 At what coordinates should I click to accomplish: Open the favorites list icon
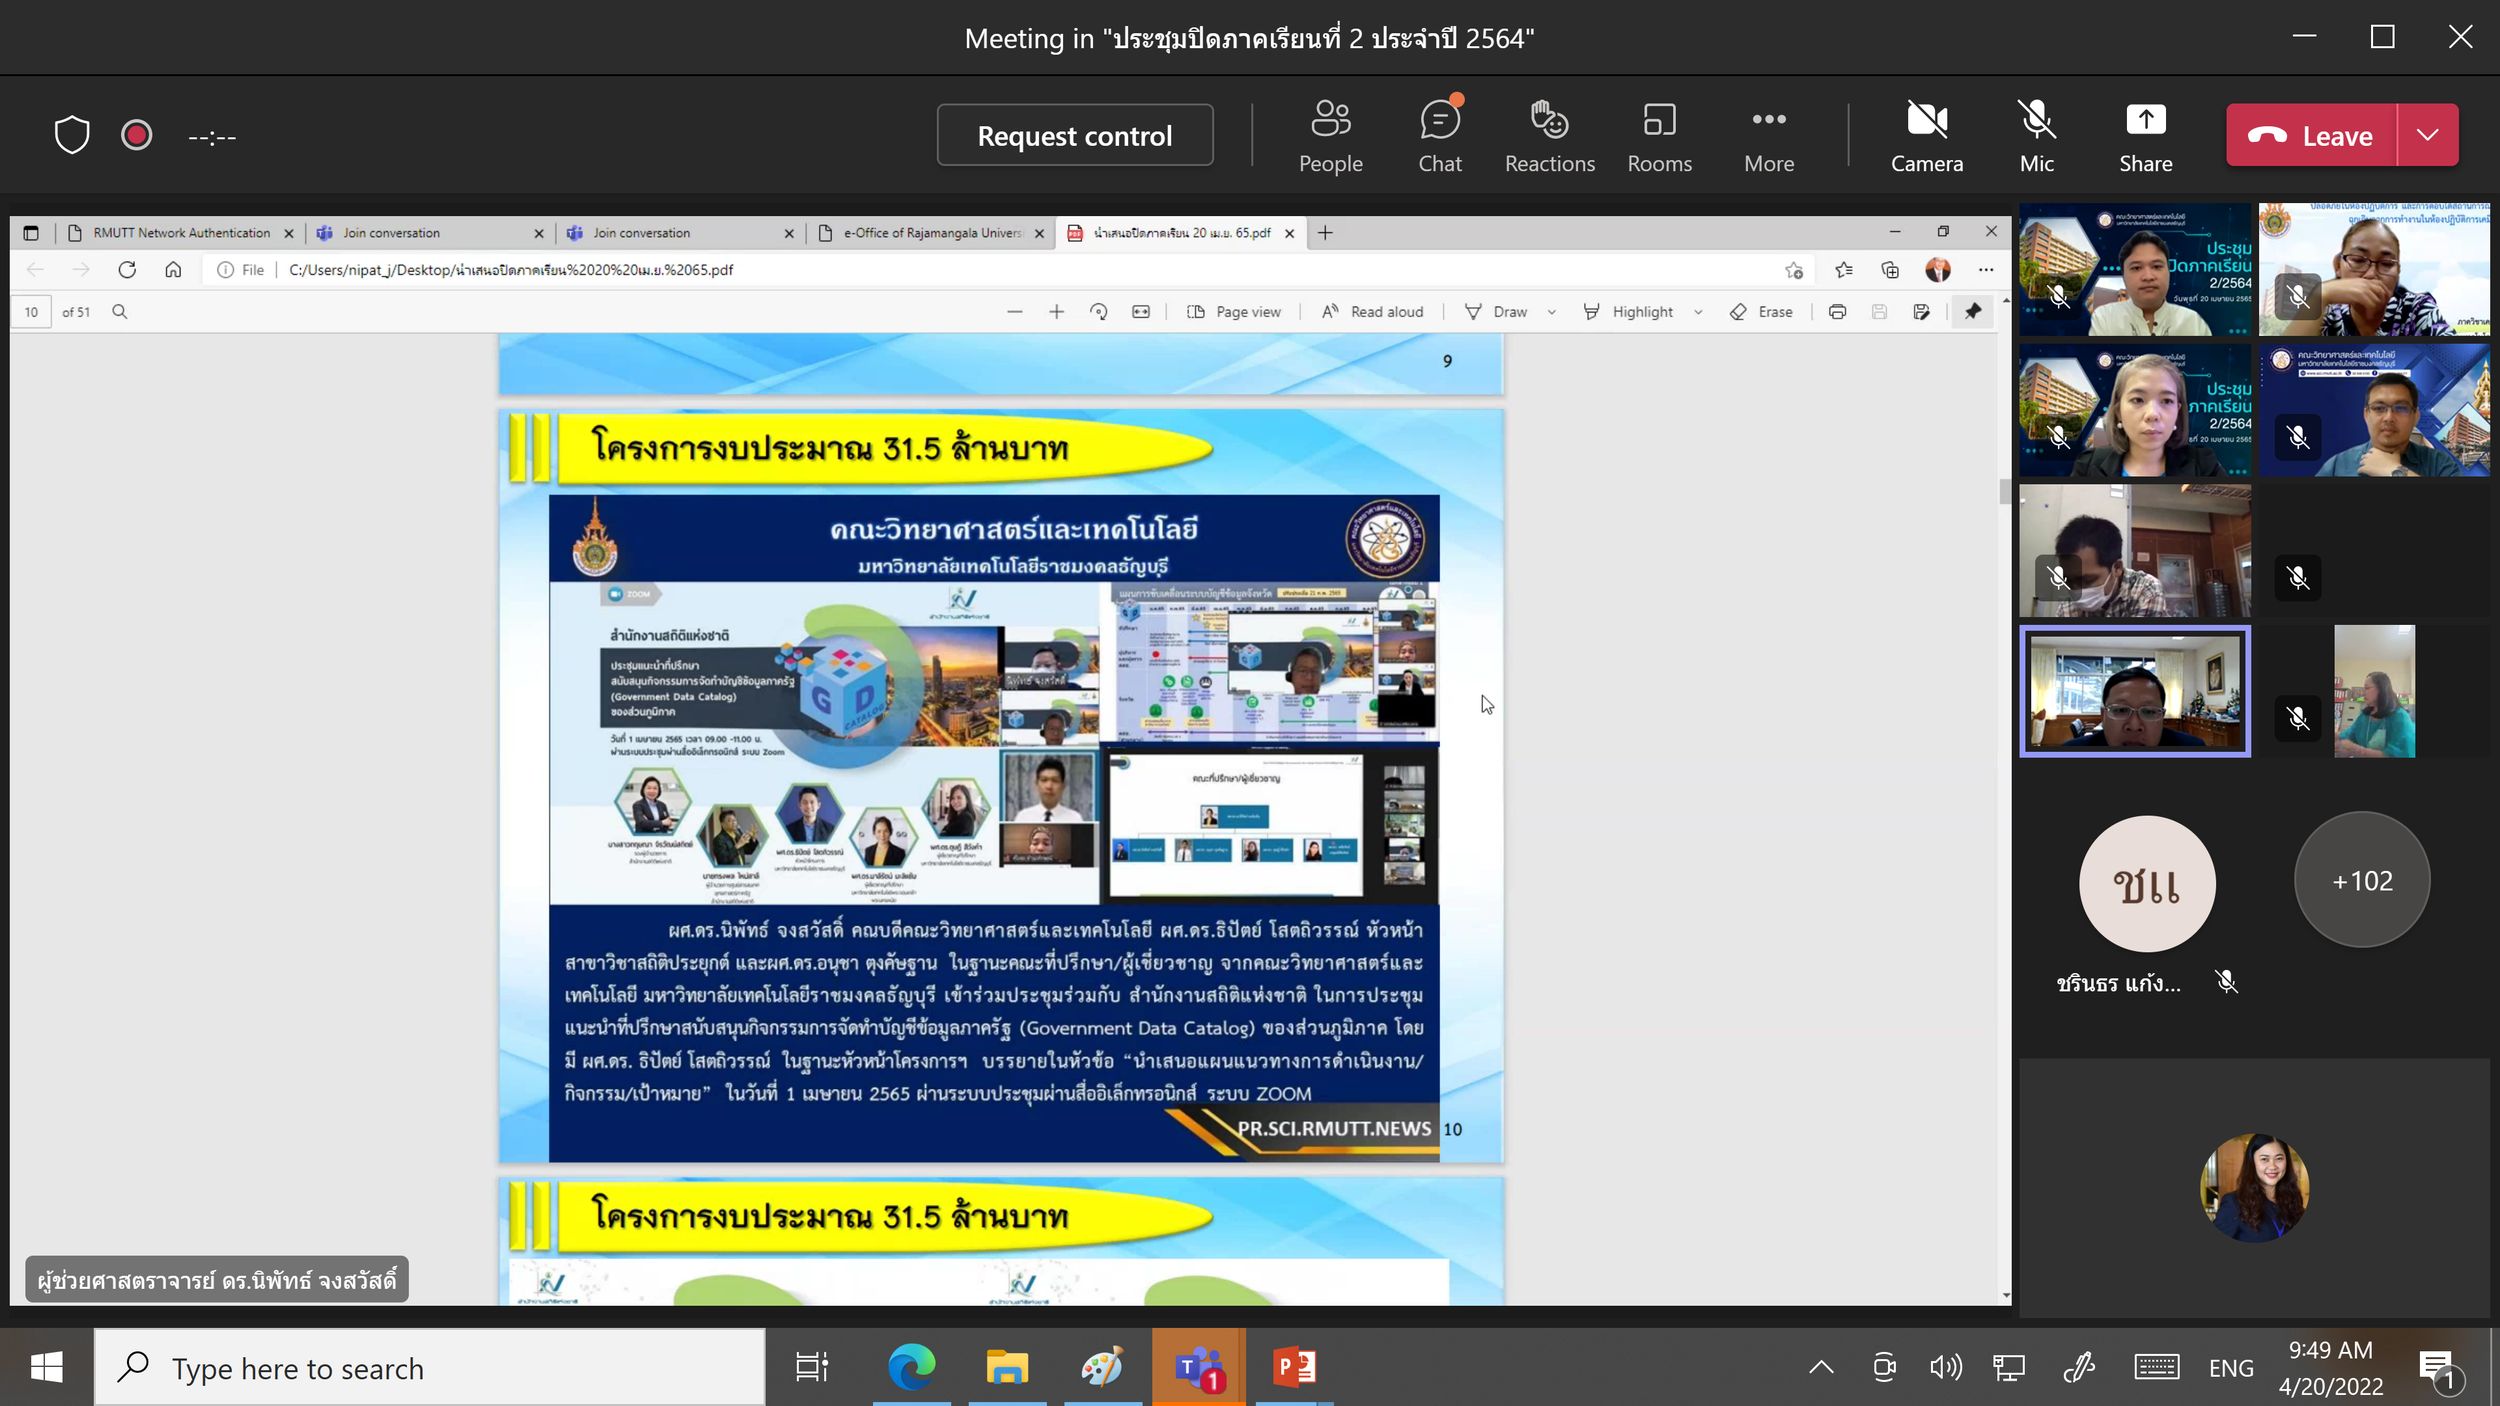pos(1844,270)
